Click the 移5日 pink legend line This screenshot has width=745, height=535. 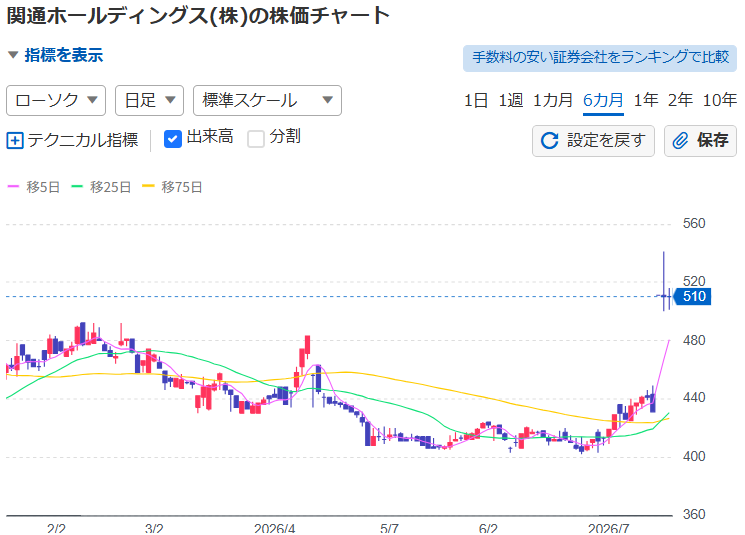[x=13, y=187]
